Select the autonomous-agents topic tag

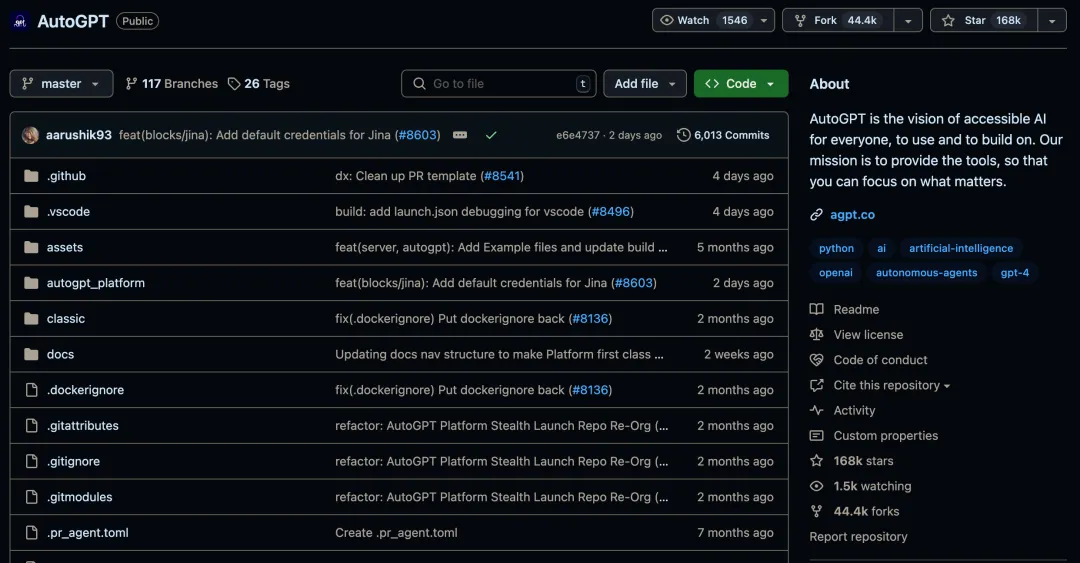[x=926, y=272]
